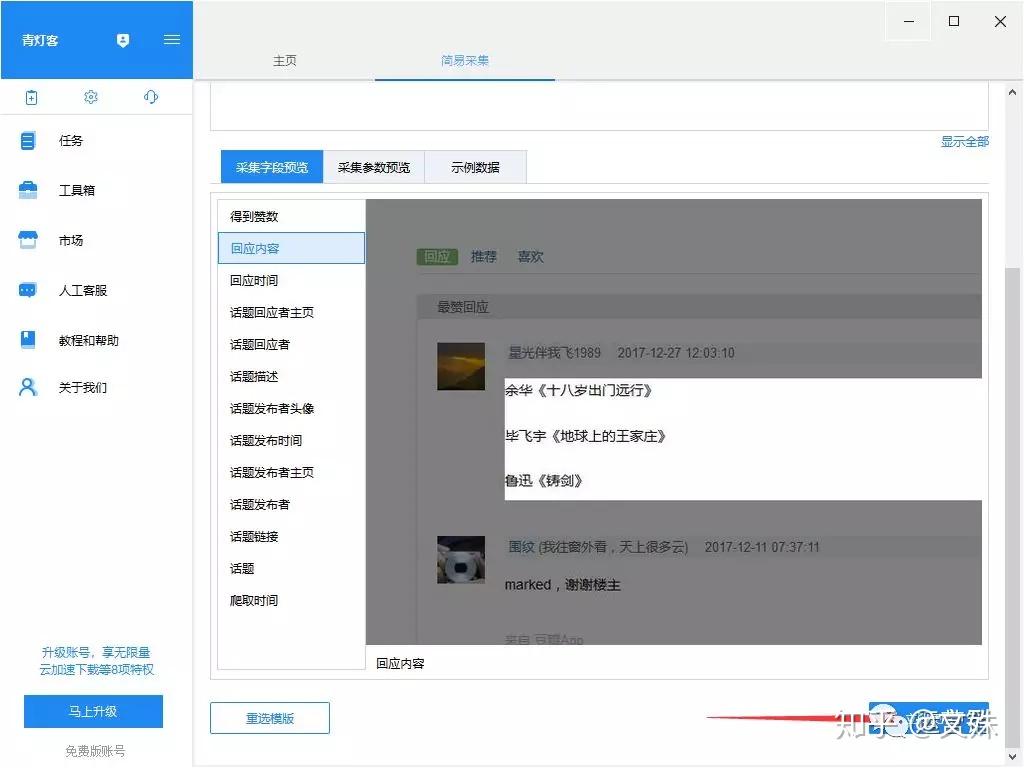Toggle the hamburger menu in the header
Screen dimensions: 1024x768
point(172,40)
